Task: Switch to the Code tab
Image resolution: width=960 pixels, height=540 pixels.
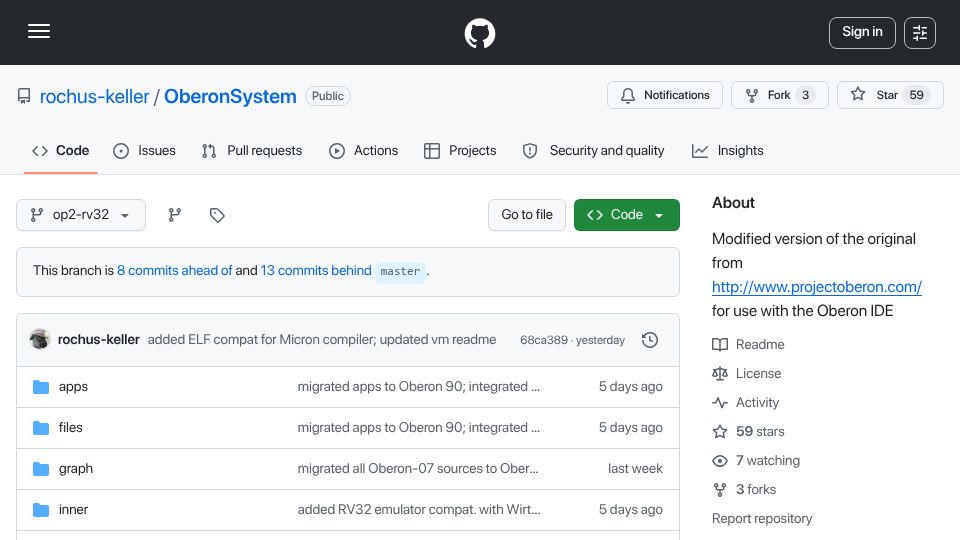Action: point(61,151)
